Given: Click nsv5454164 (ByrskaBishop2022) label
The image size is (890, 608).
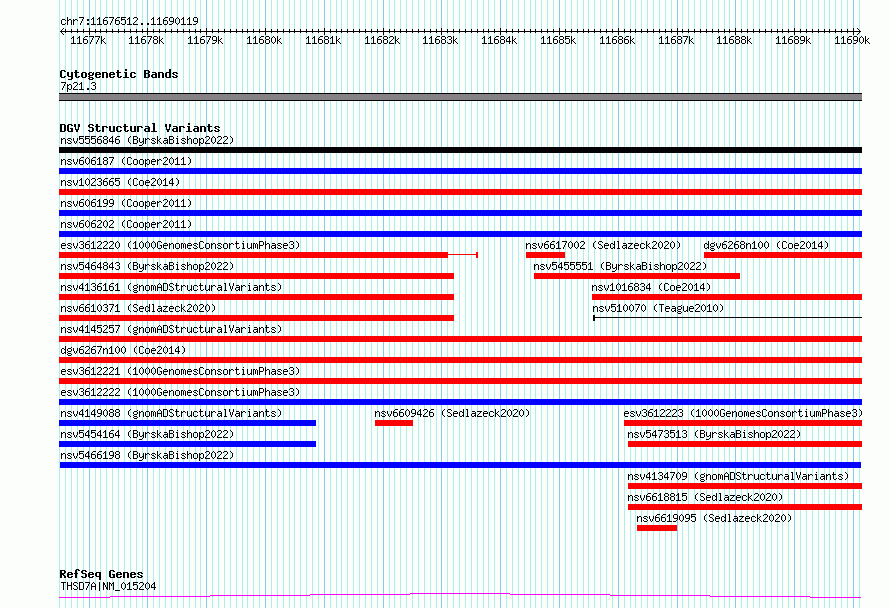Looking at the screenshot, I should click(147, 434).
